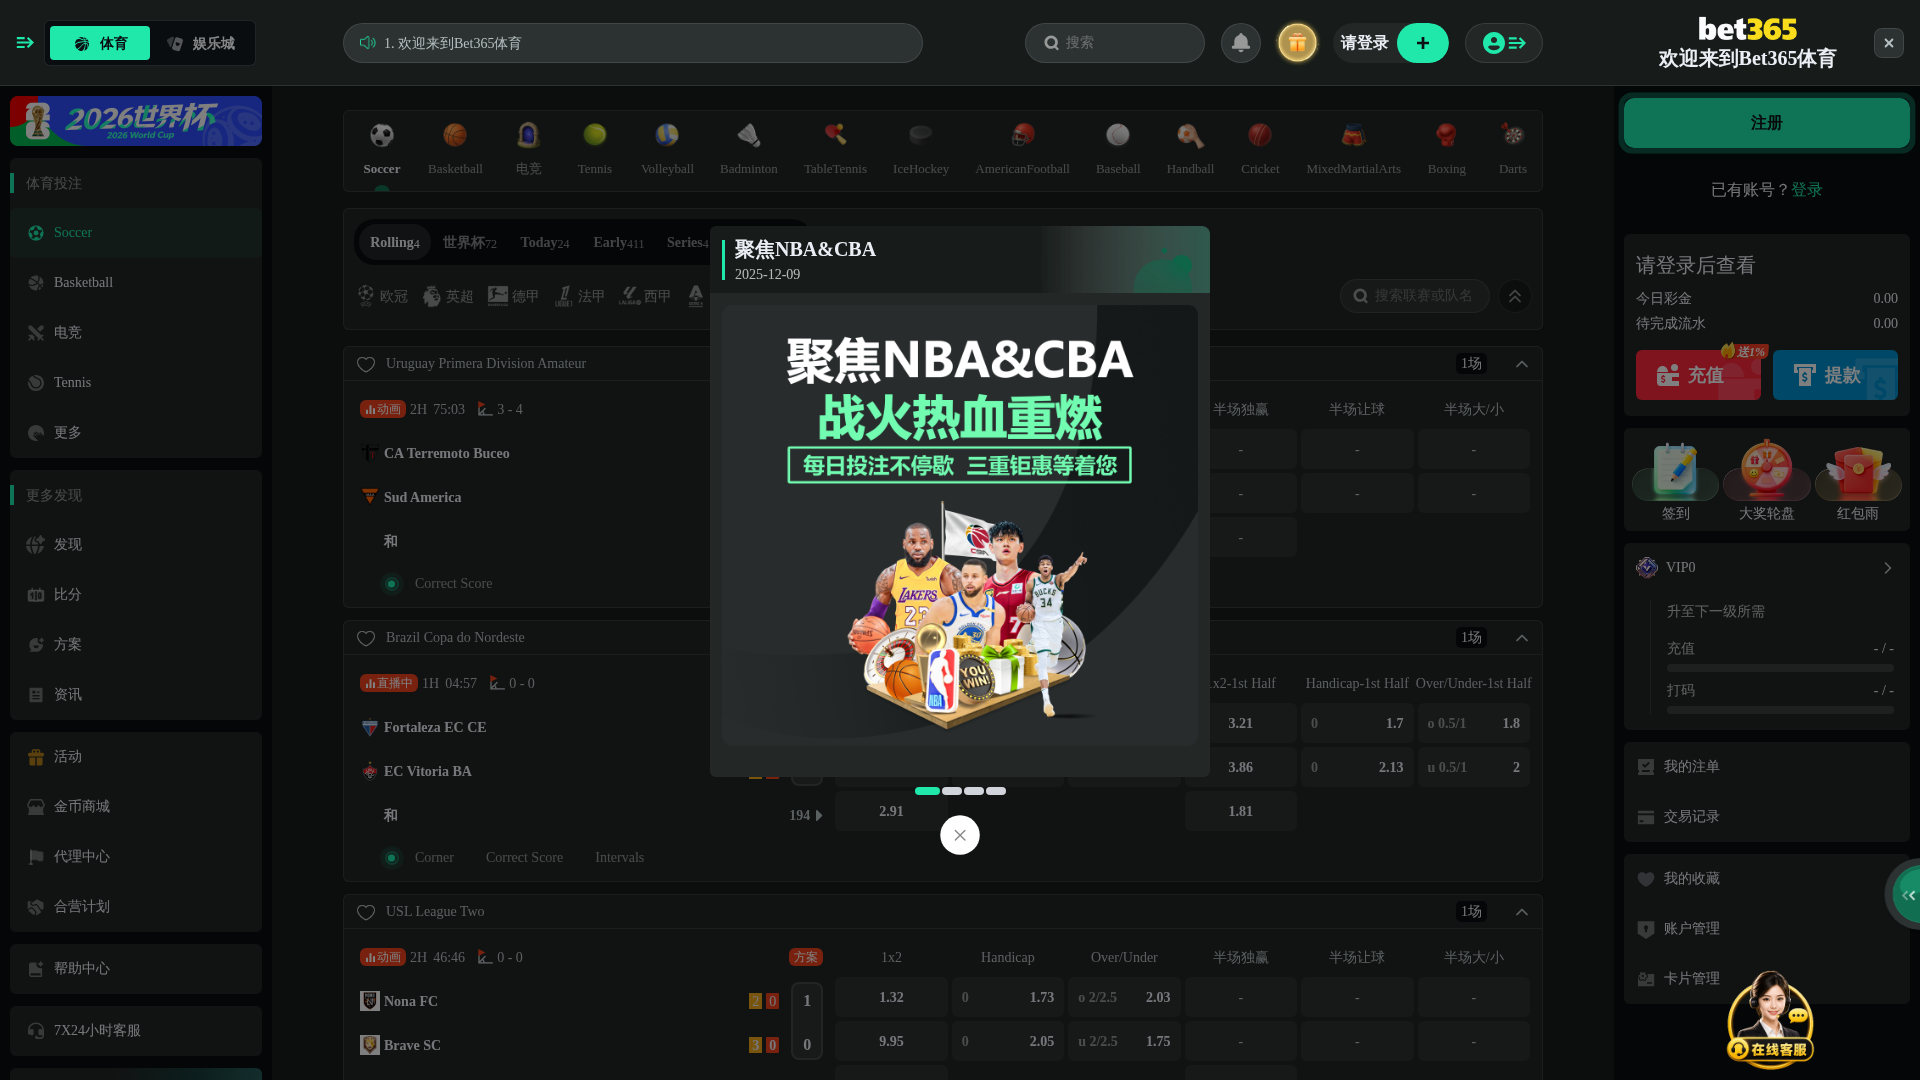Select second carousel dot indicator in popup
The width and height of the screenshot is (1920, 1080).
tap(952, 791)
